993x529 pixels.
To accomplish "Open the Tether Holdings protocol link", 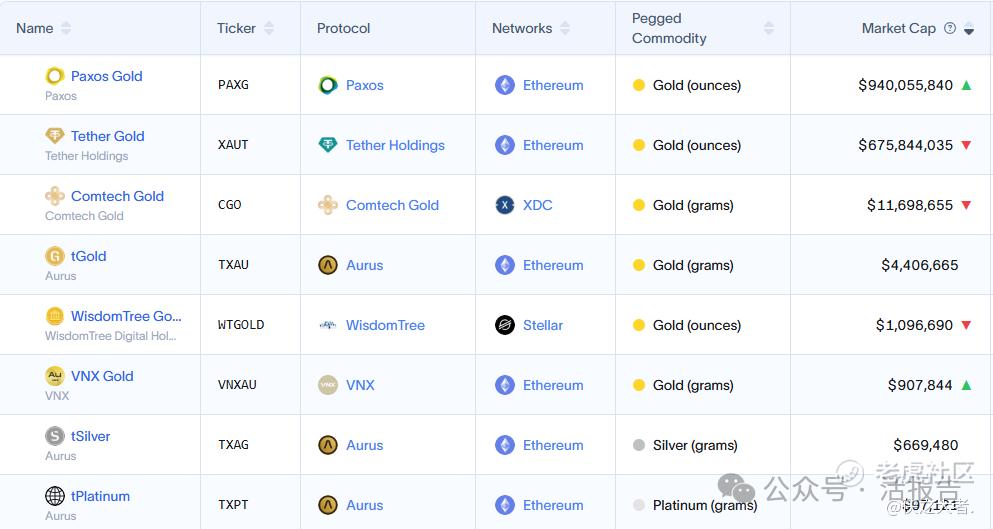I will 395,145.
